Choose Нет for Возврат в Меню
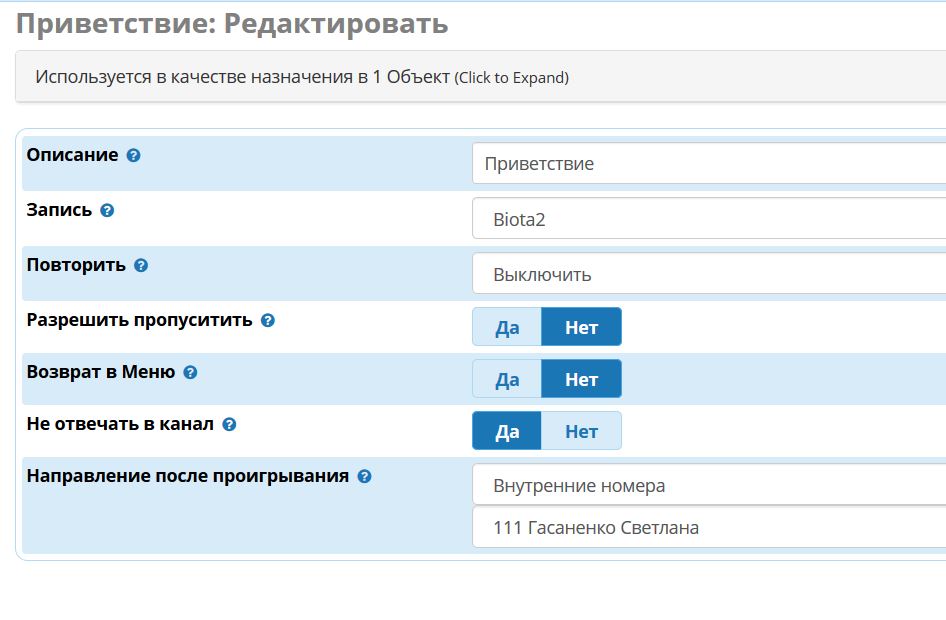The width and height of the screenshot is (946, 620). click(x=581, y=379)
